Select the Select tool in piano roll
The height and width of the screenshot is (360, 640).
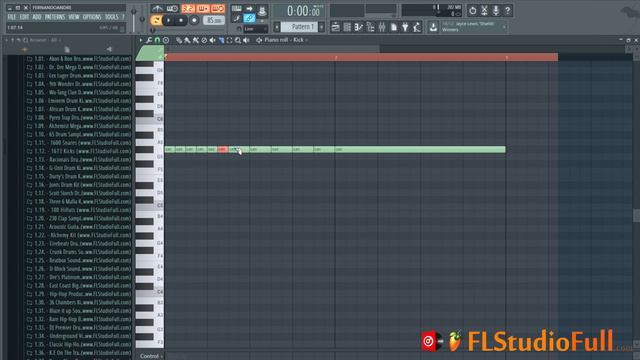(229, 40)
